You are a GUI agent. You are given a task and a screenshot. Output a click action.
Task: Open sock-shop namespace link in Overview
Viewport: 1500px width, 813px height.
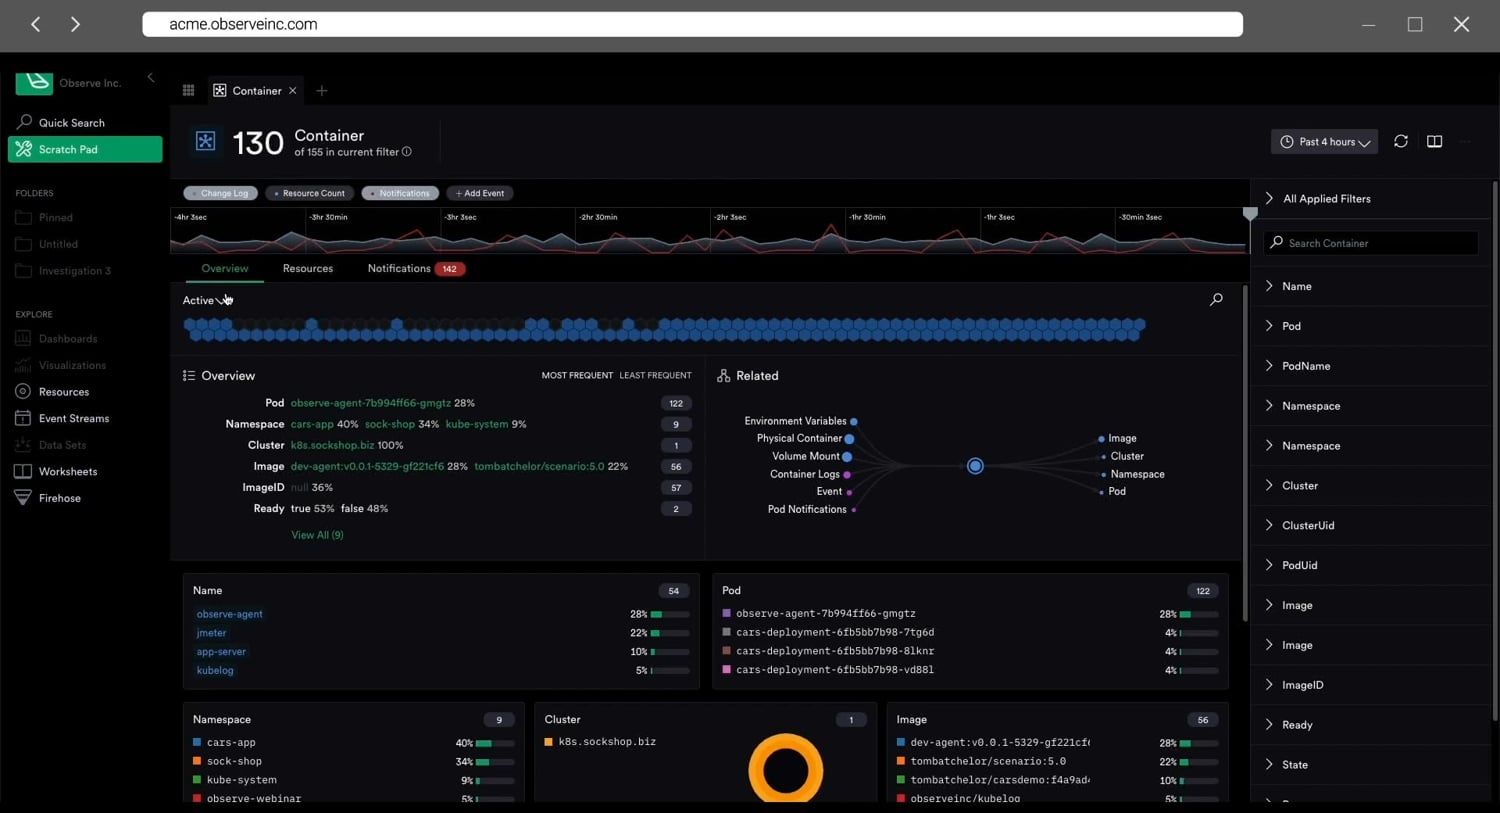(389, 424)
